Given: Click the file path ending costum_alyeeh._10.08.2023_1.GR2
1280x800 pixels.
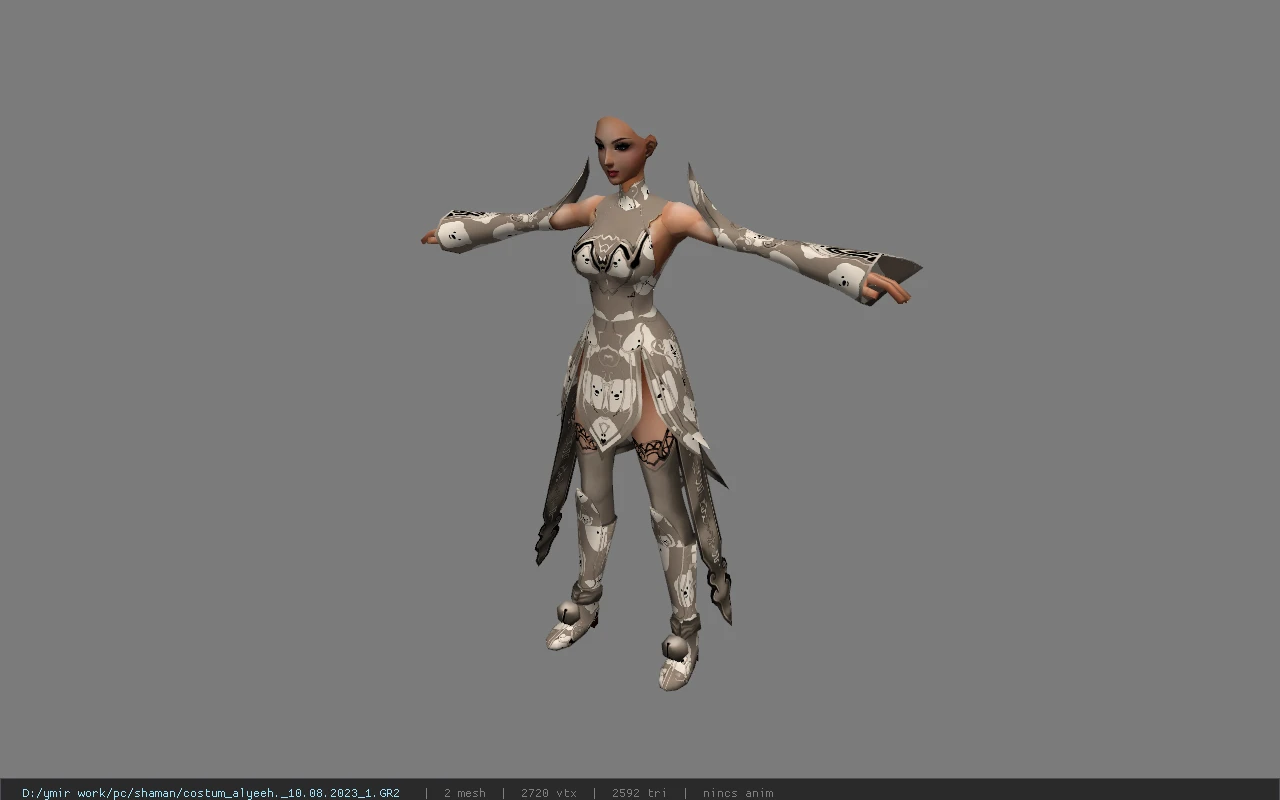Looking at the screenshot, I should [211, 793].
